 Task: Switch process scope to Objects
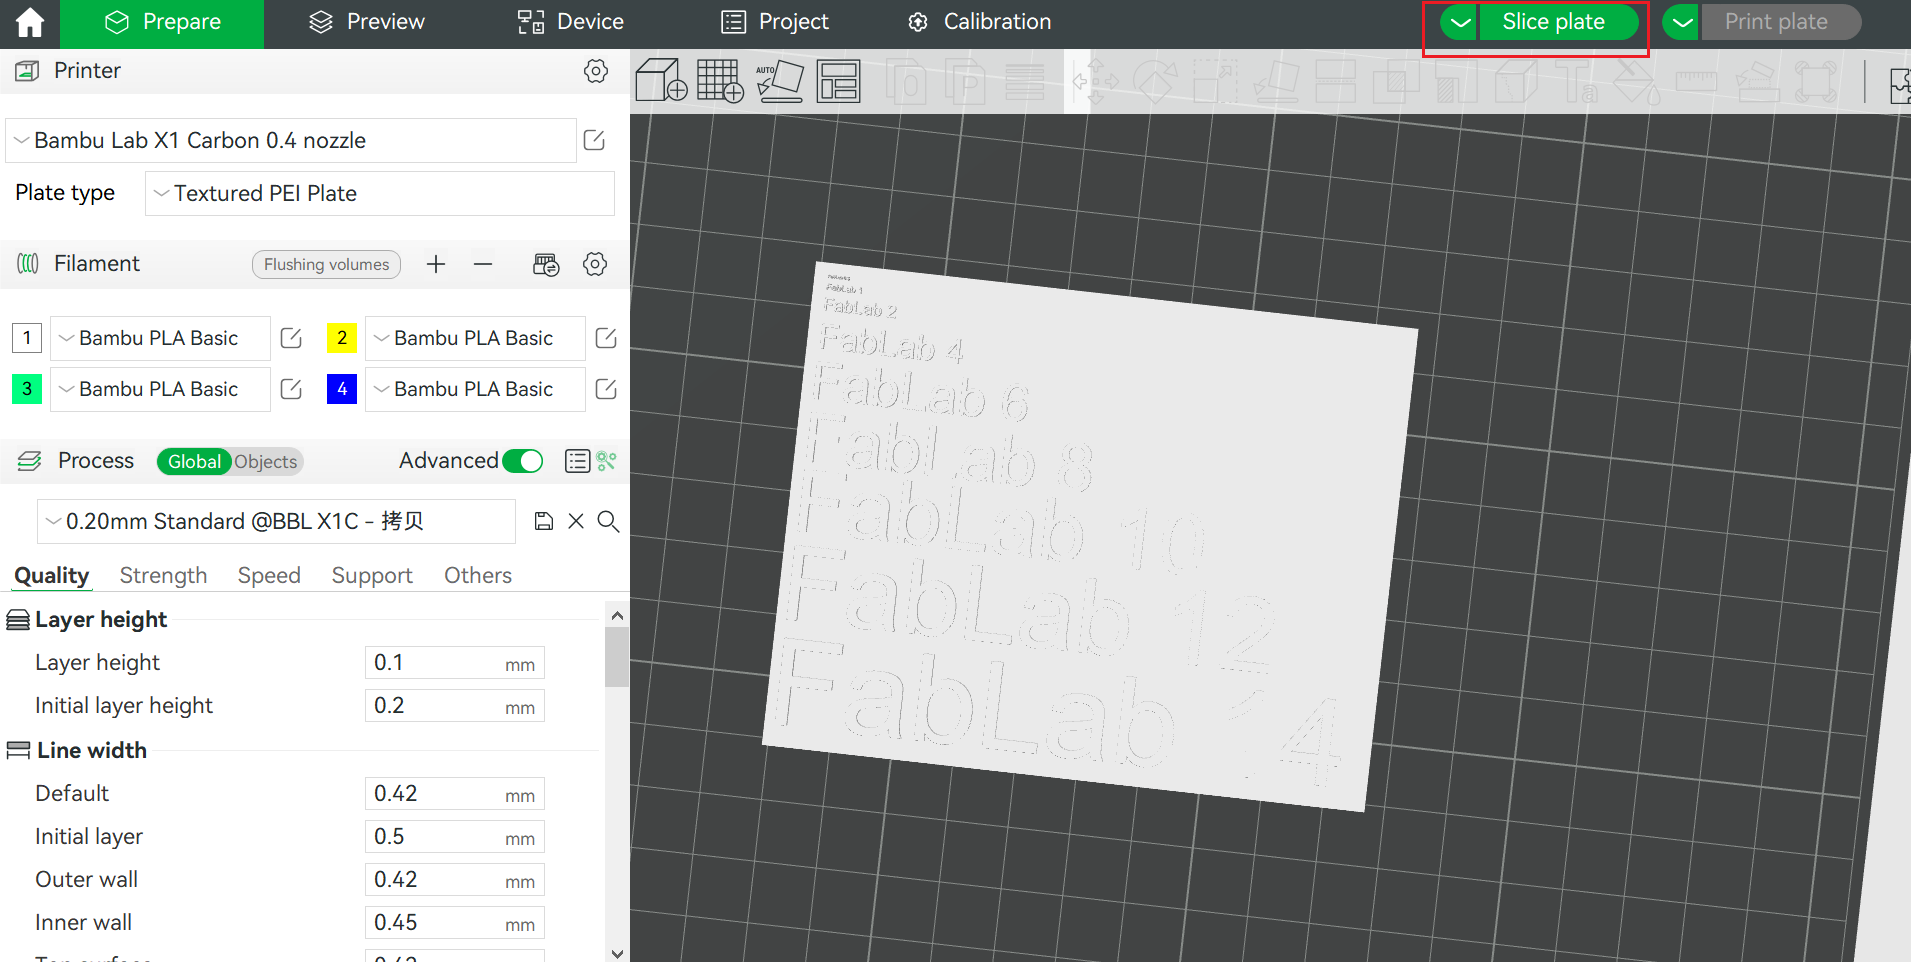click(x=266, y=461)
